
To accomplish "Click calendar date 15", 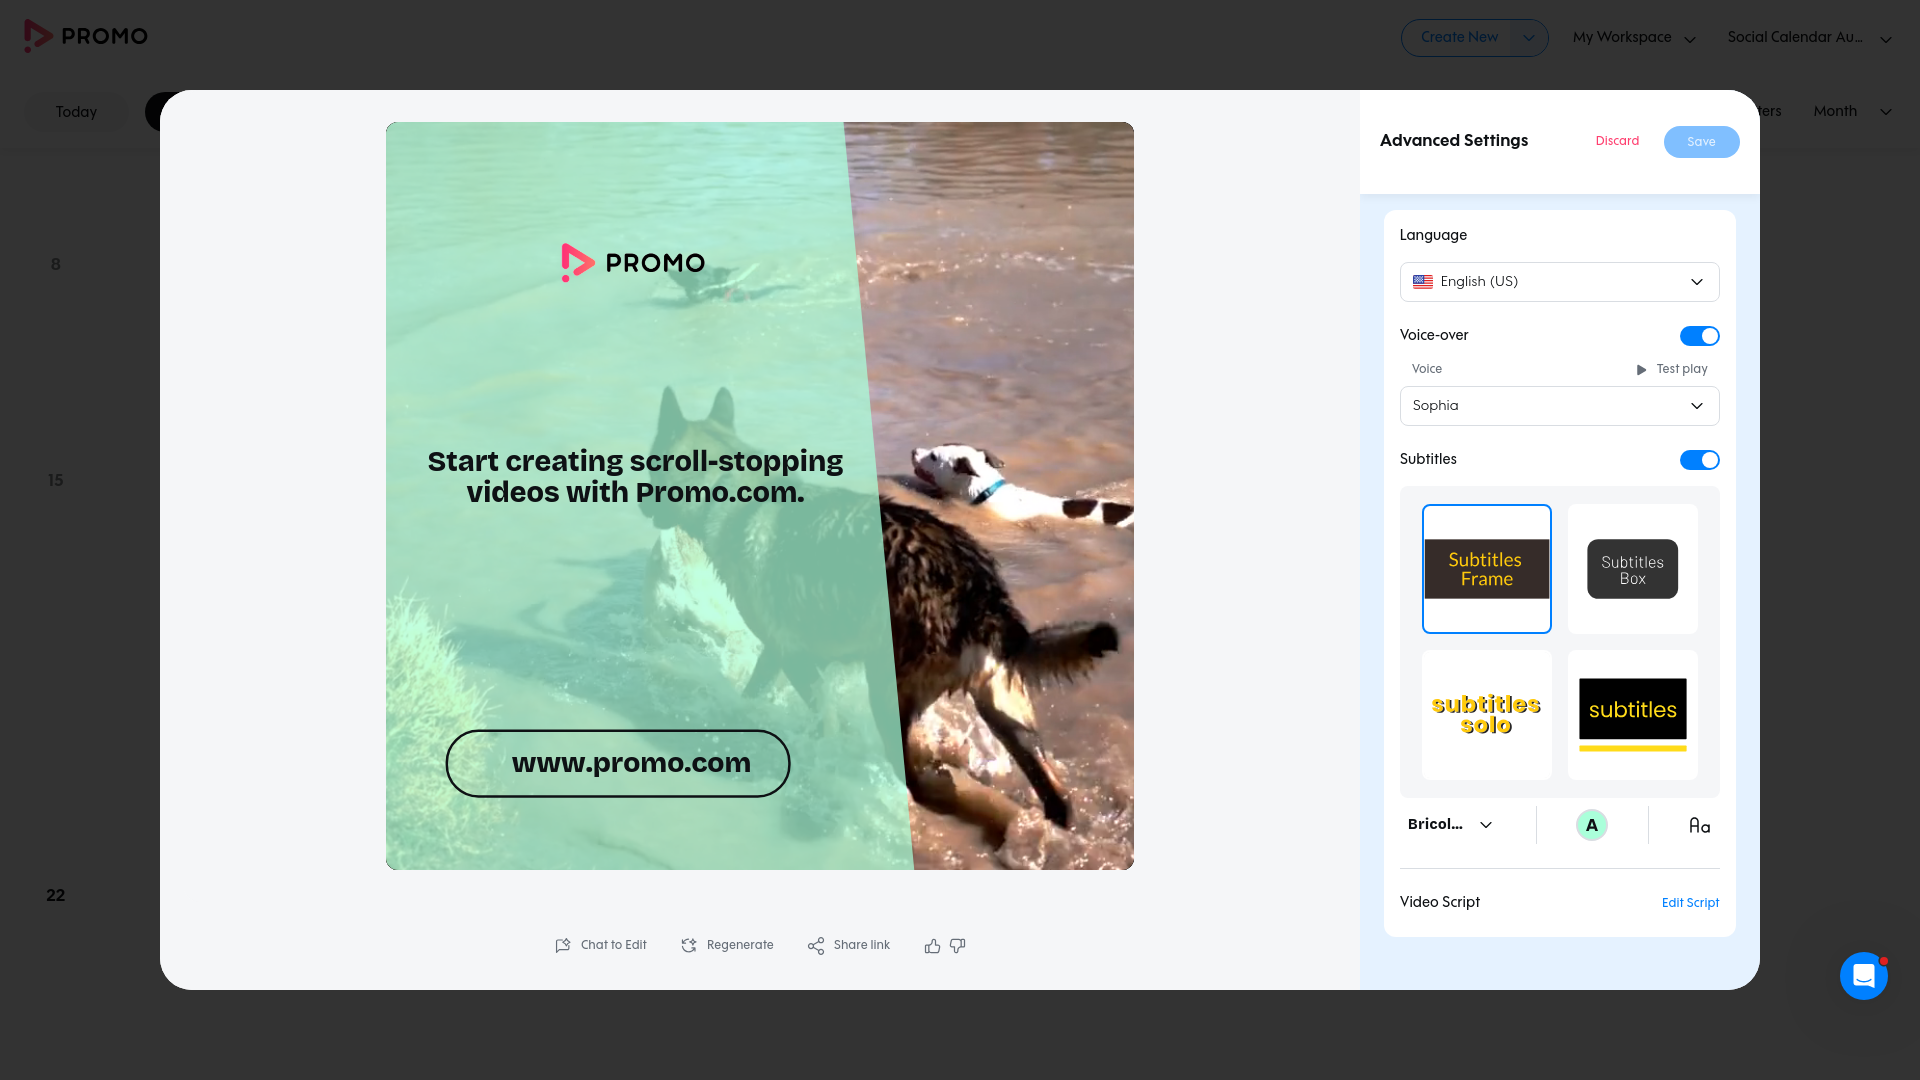I will 56,481.
